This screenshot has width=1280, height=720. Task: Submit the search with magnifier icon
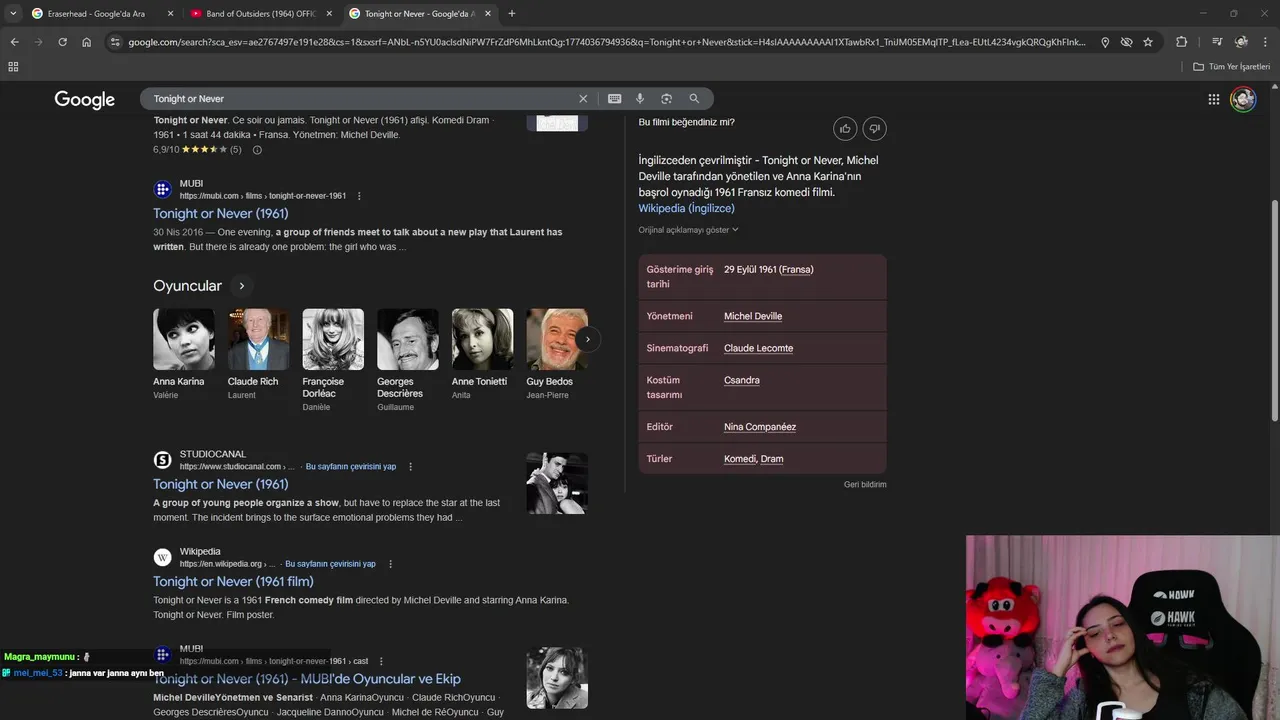694,99
